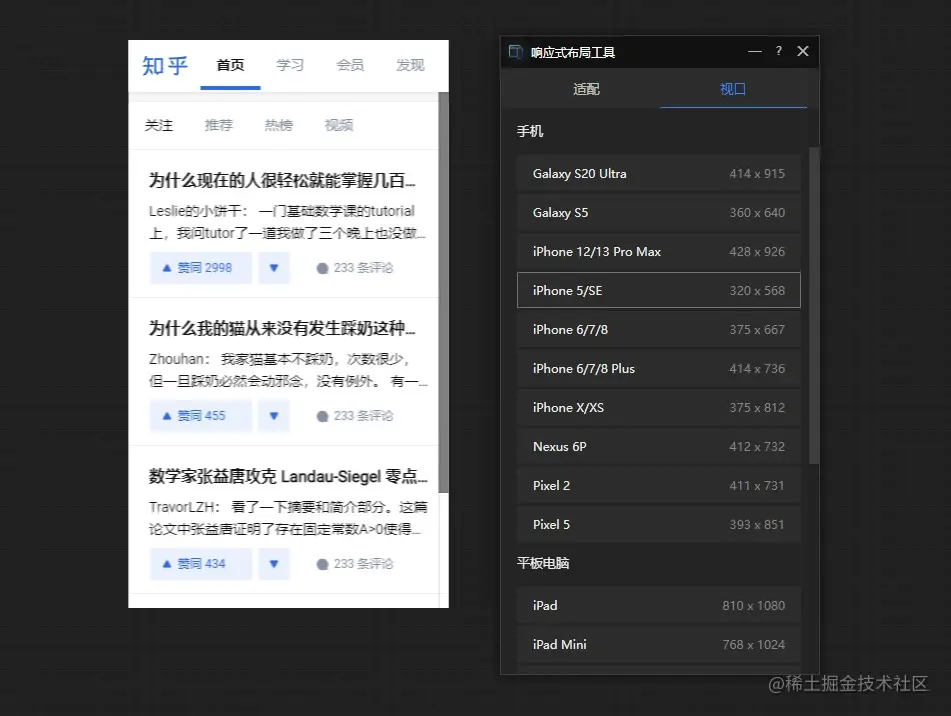The height and width of the screenshot is (716, 951).
Task: Upvote the post with 赞同 434
Action: pos(201,564)
